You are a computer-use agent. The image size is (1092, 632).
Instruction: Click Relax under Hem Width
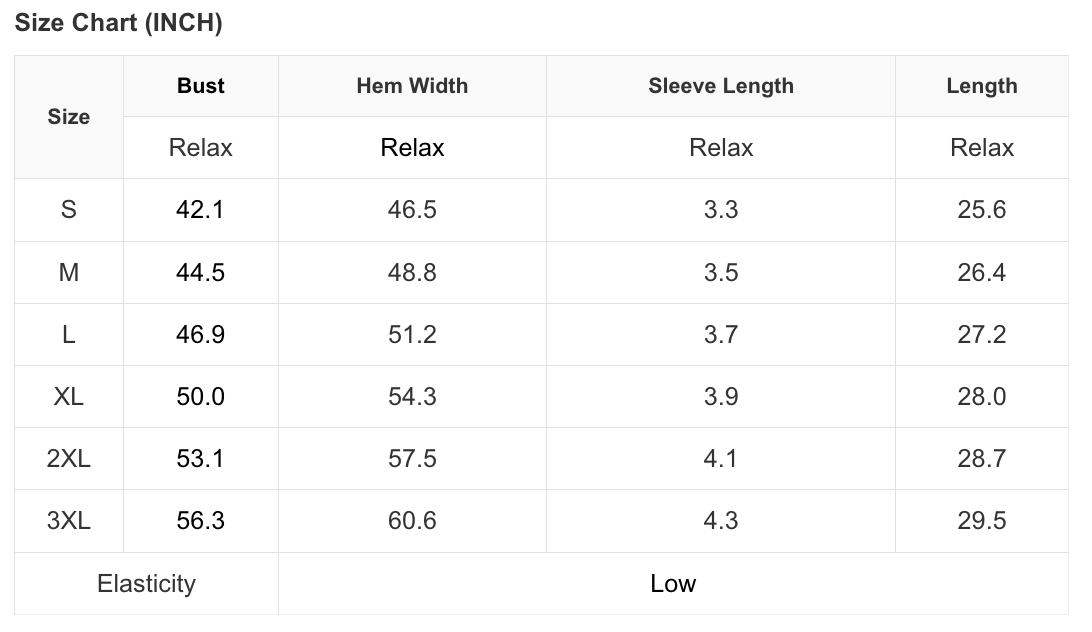[x=412, y=148]
